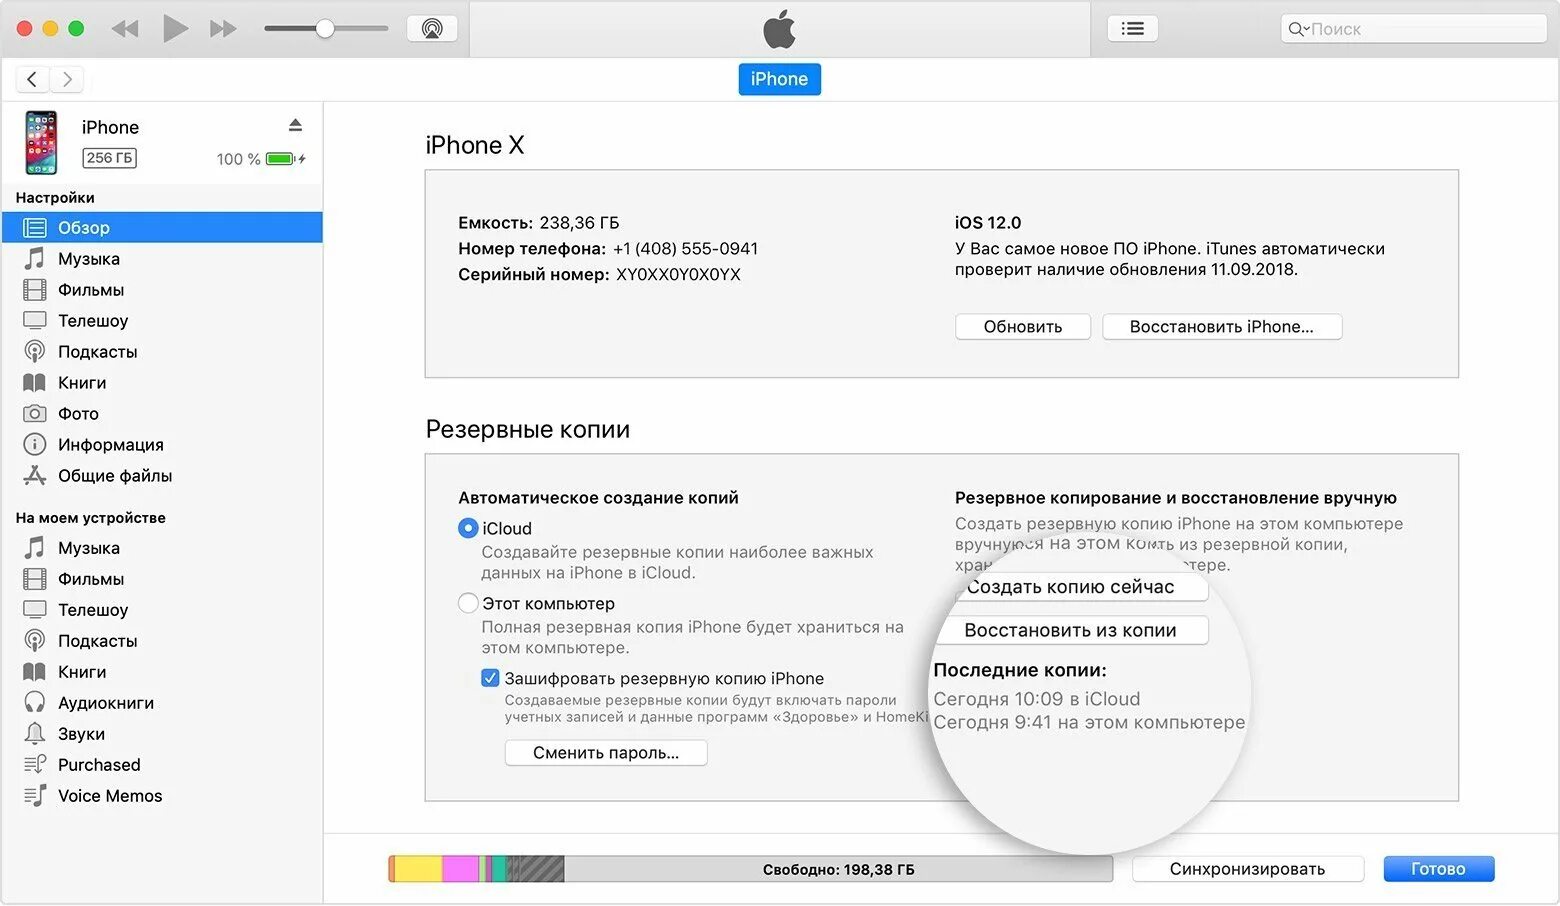This screenshot has width=1560, height=906.
Task: Skip to next track with the fast-forward icon
Action: [x=223, y=29]
